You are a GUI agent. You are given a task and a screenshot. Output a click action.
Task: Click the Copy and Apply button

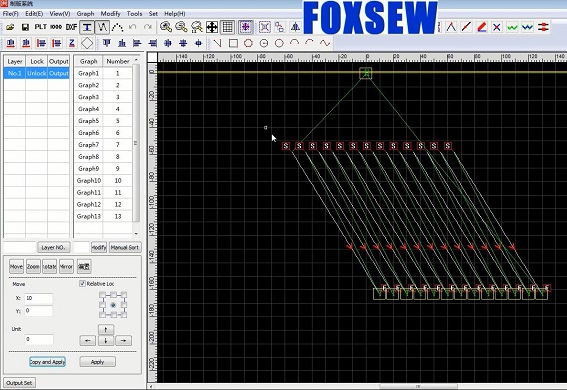tap(47, 362)
